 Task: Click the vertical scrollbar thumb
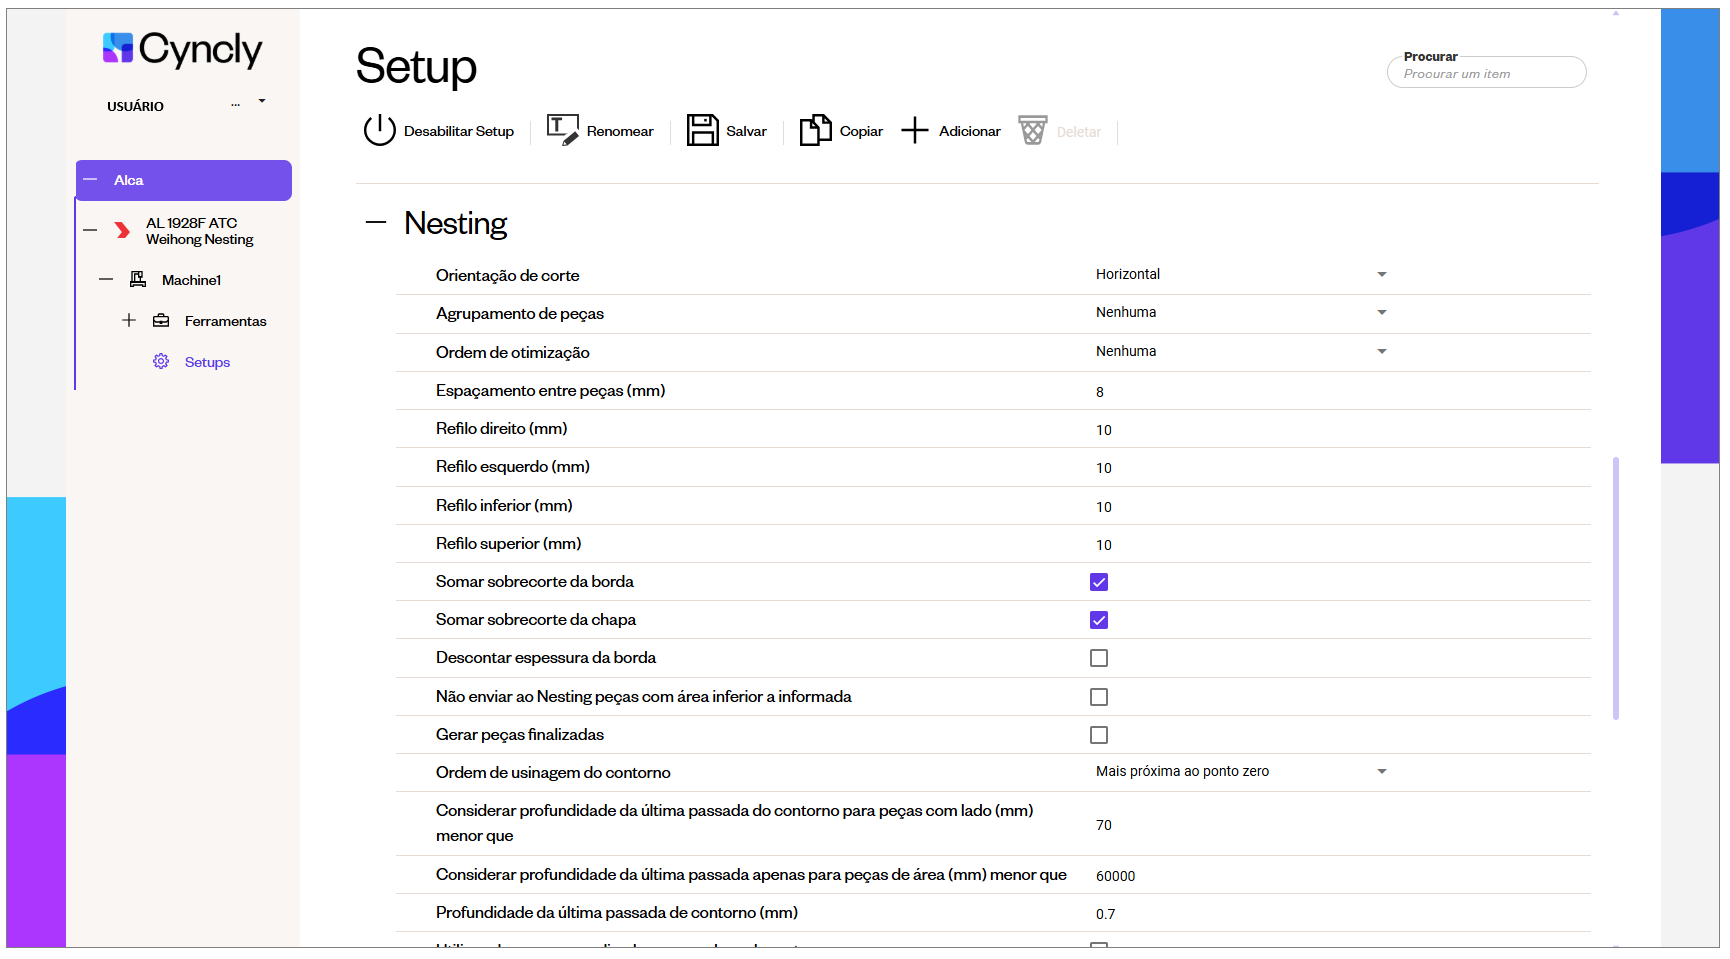(x=1616, y=588)
